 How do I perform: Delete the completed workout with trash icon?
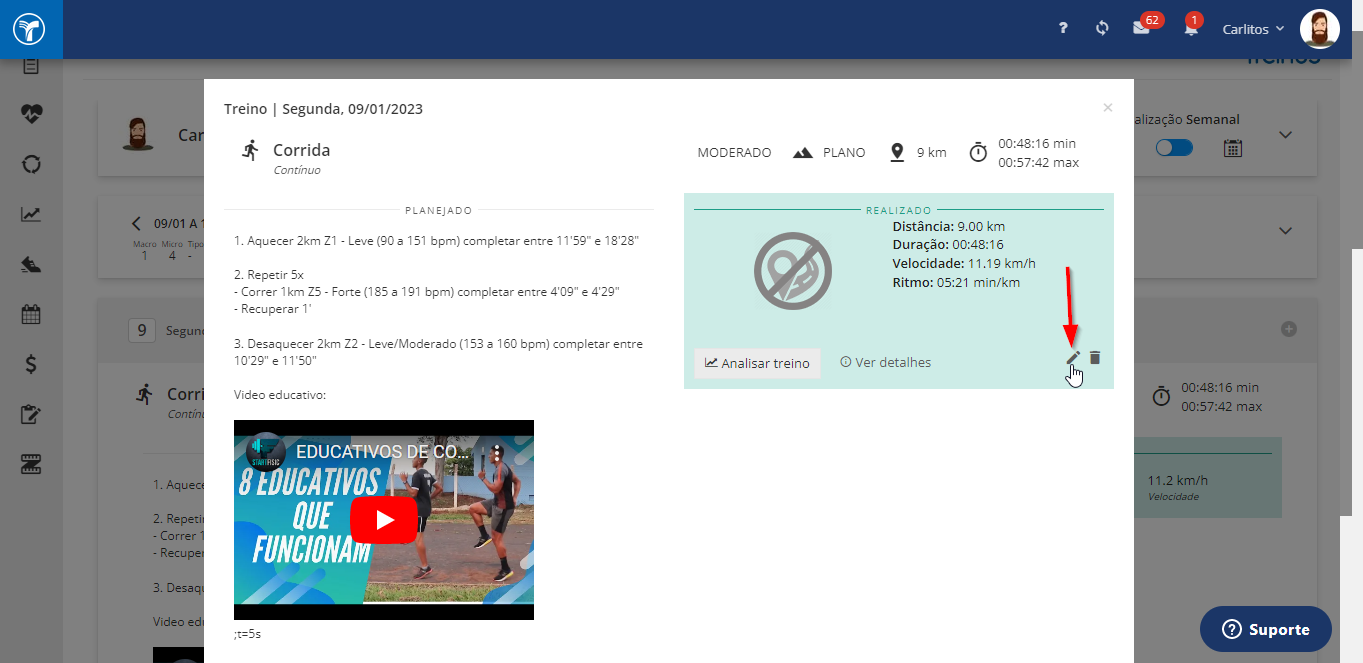click(x=1095, y=358)
